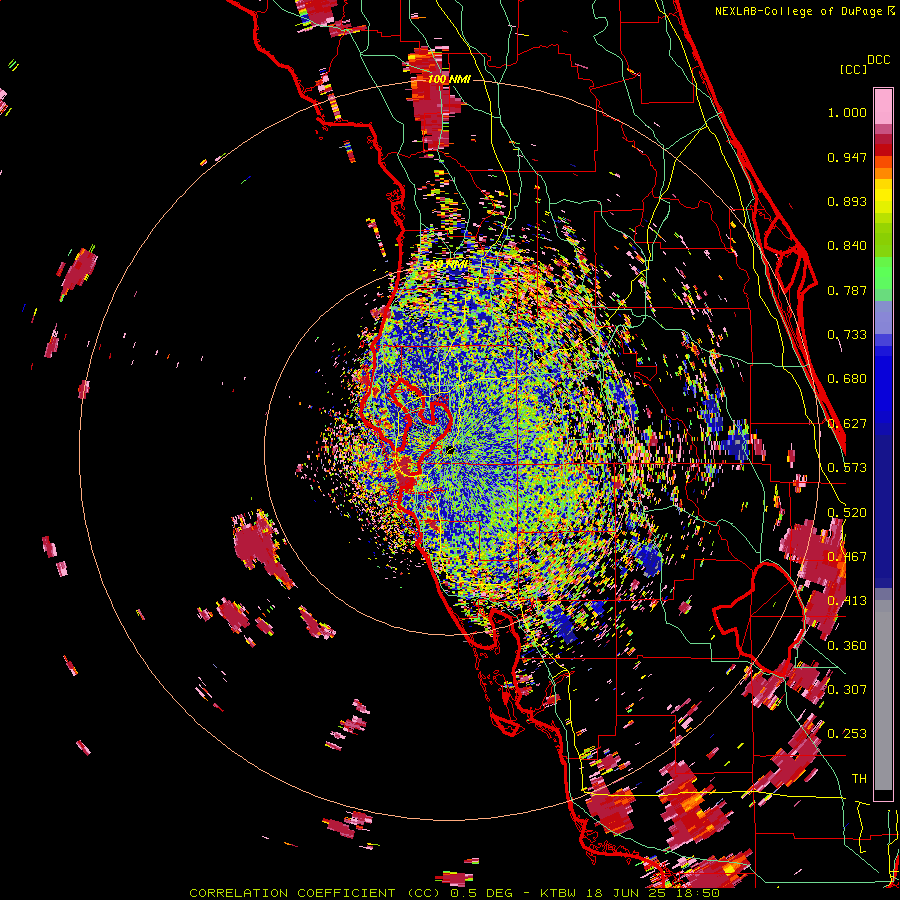Select the 0.627 scale value

click(847, 424)
